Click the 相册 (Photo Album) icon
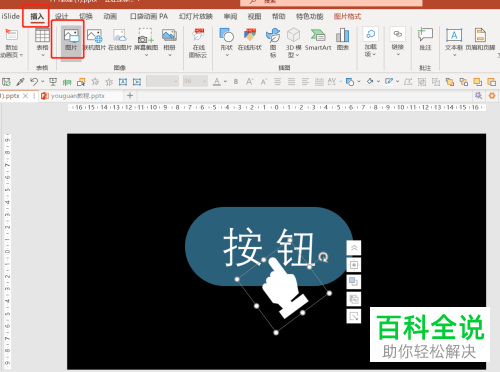 [x=169, y=35]
